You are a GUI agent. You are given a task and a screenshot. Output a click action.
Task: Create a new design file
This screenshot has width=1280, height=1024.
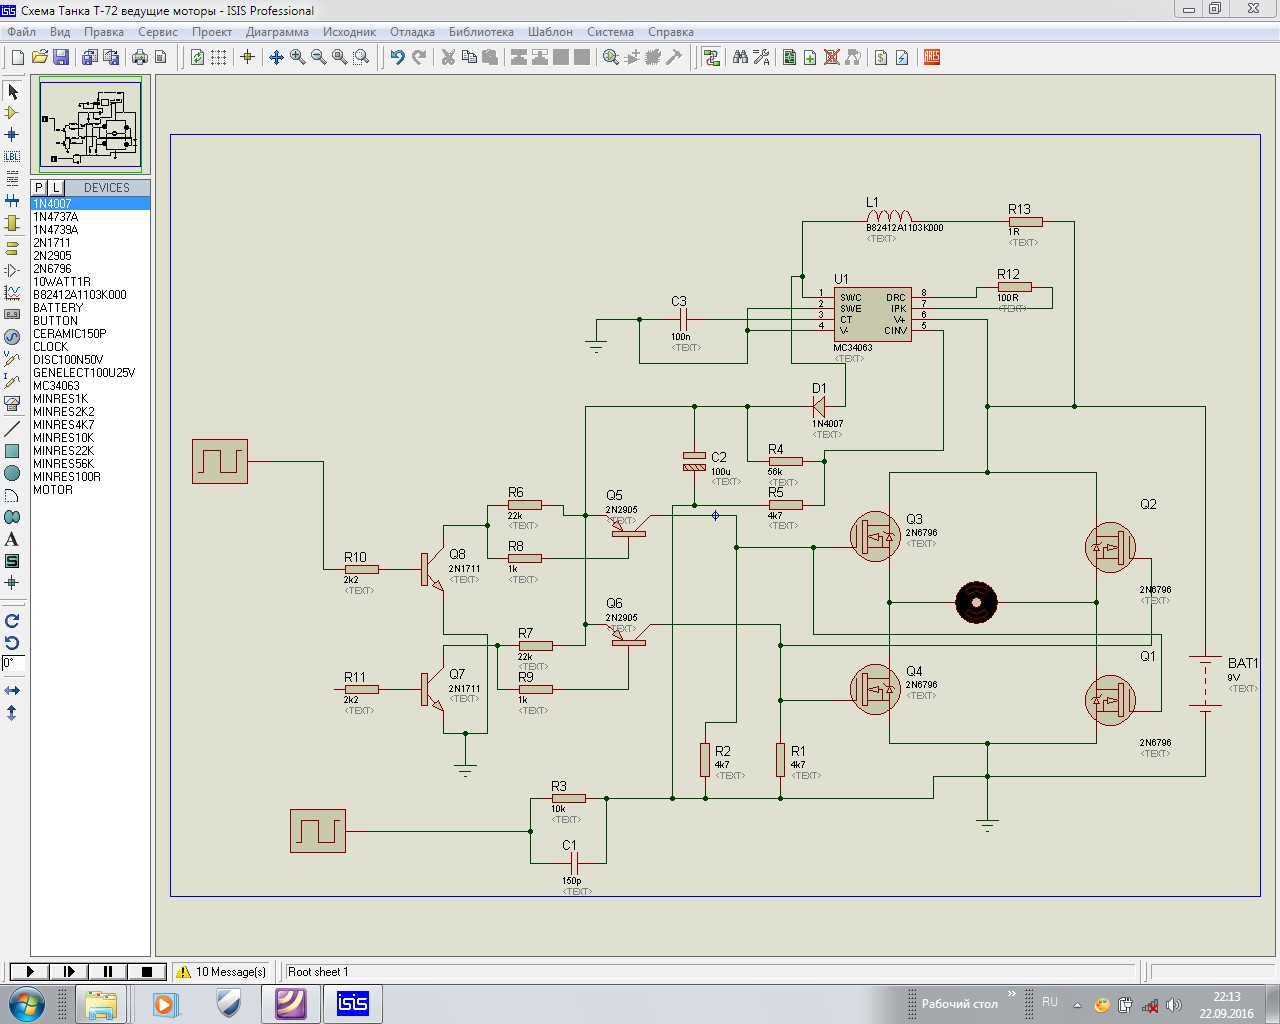click(17, 57)
